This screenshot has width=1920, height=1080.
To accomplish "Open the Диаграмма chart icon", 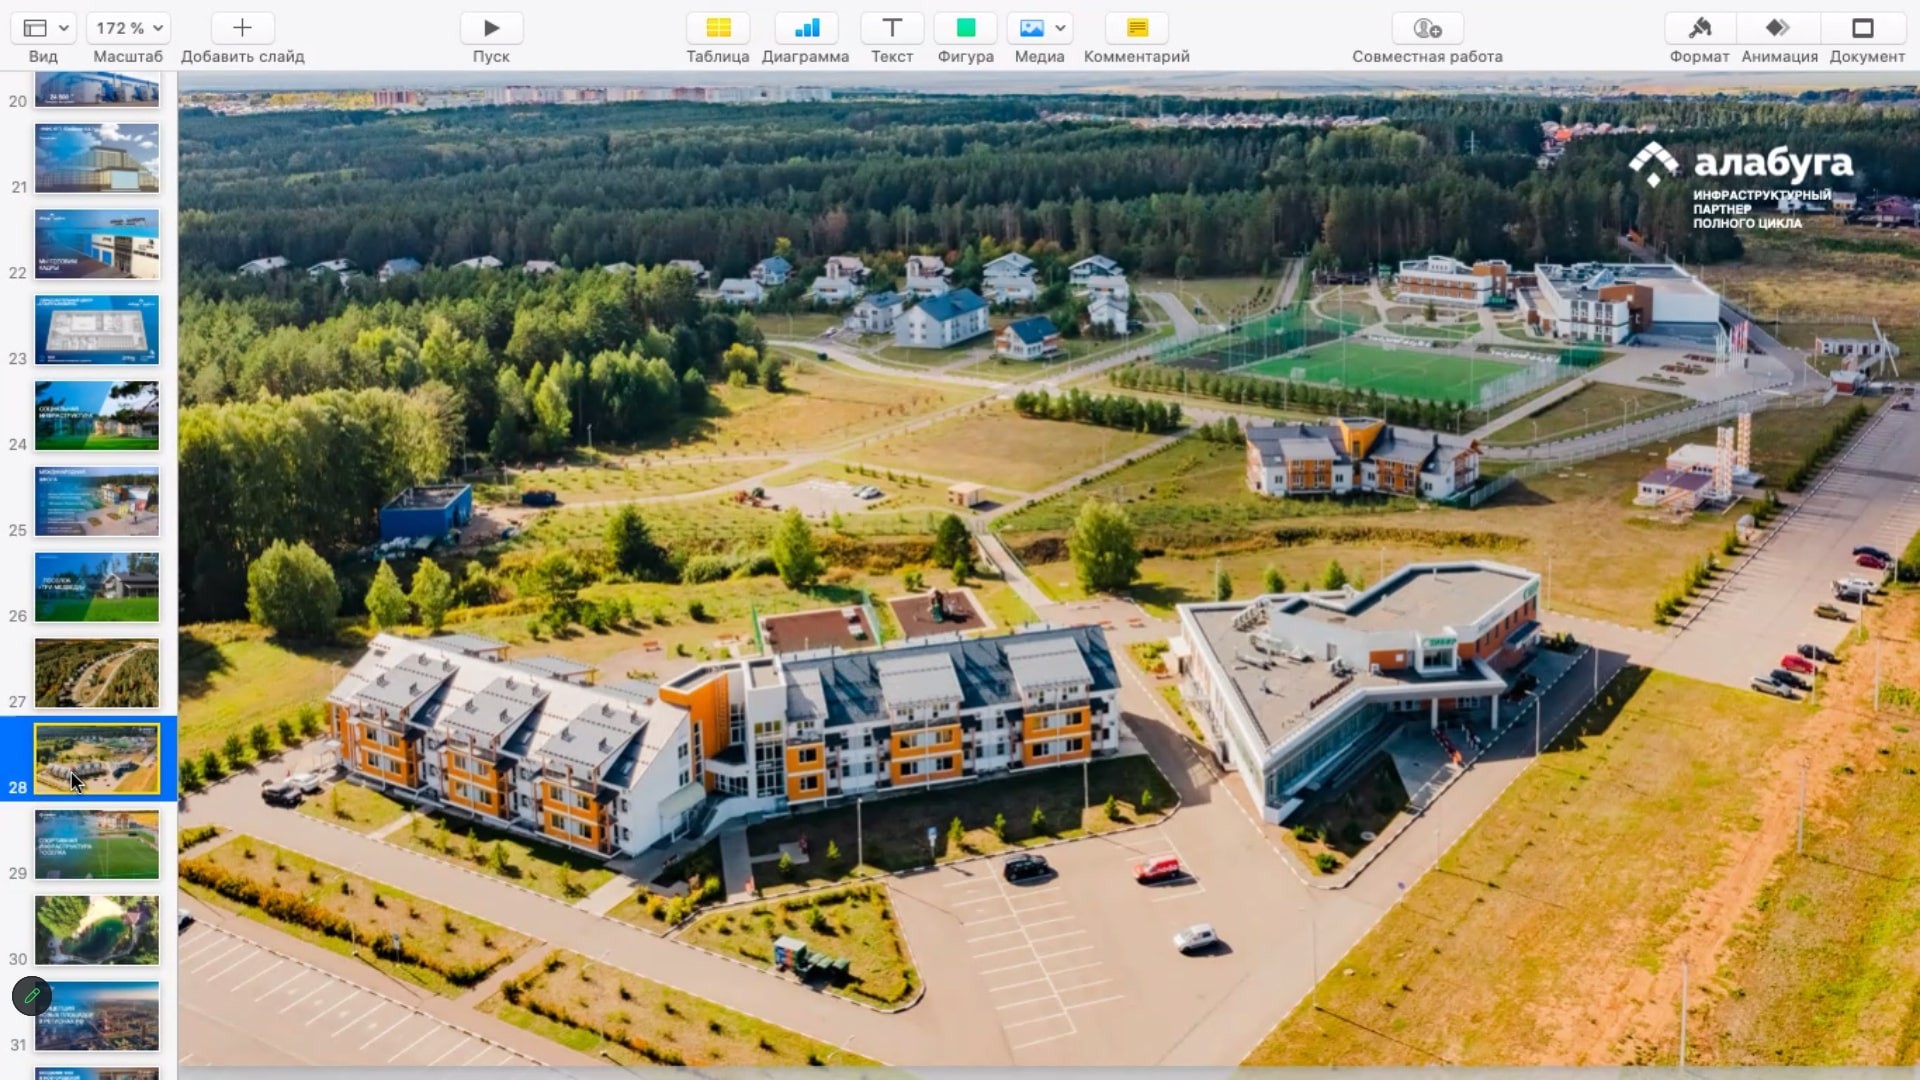I will tap(806, 28).
